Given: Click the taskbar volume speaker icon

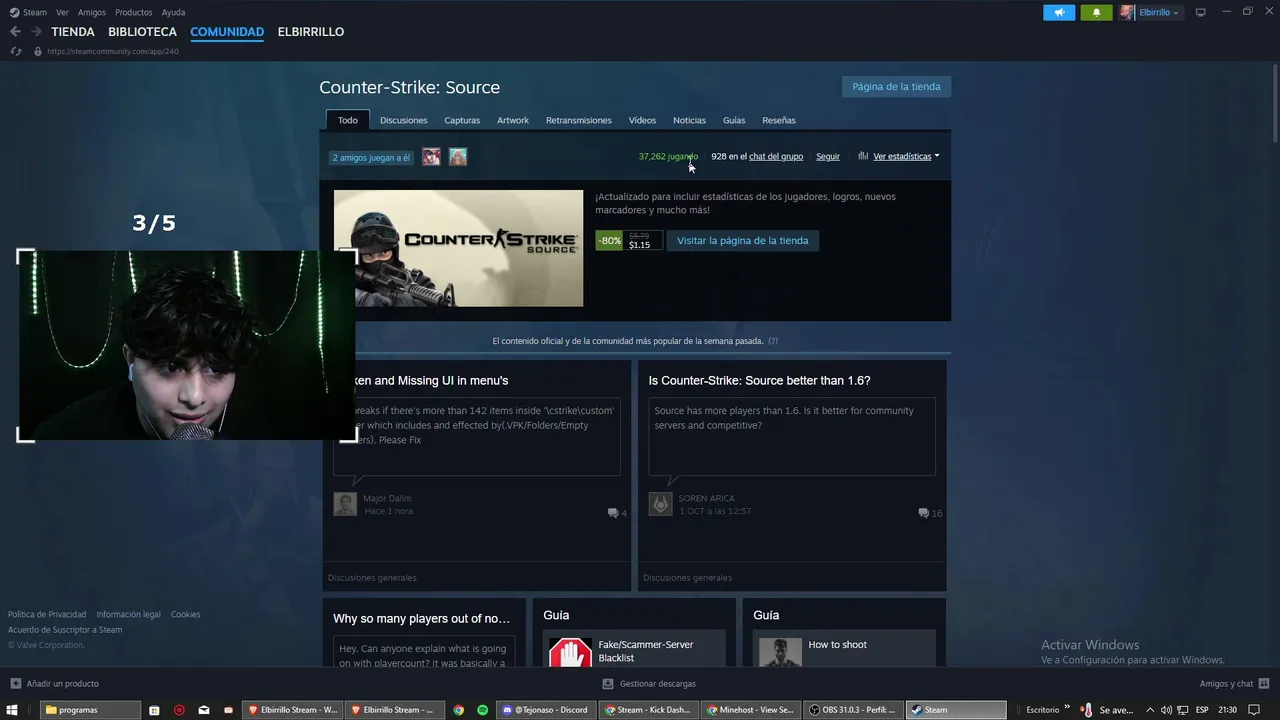Looking at the screenshot, I should (1166, 710).
